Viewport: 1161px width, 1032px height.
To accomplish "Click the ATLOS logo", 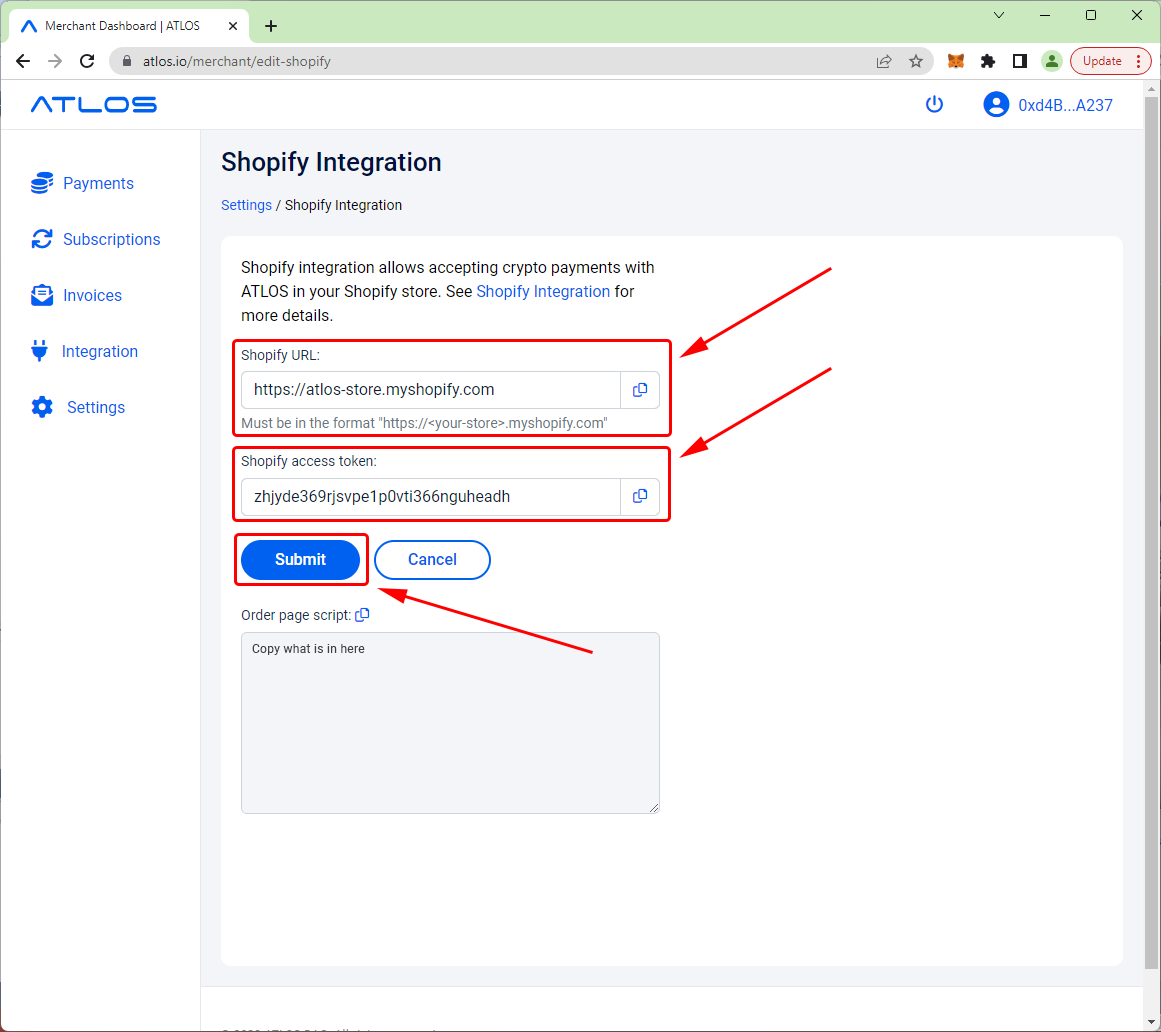I will point(93,104).
